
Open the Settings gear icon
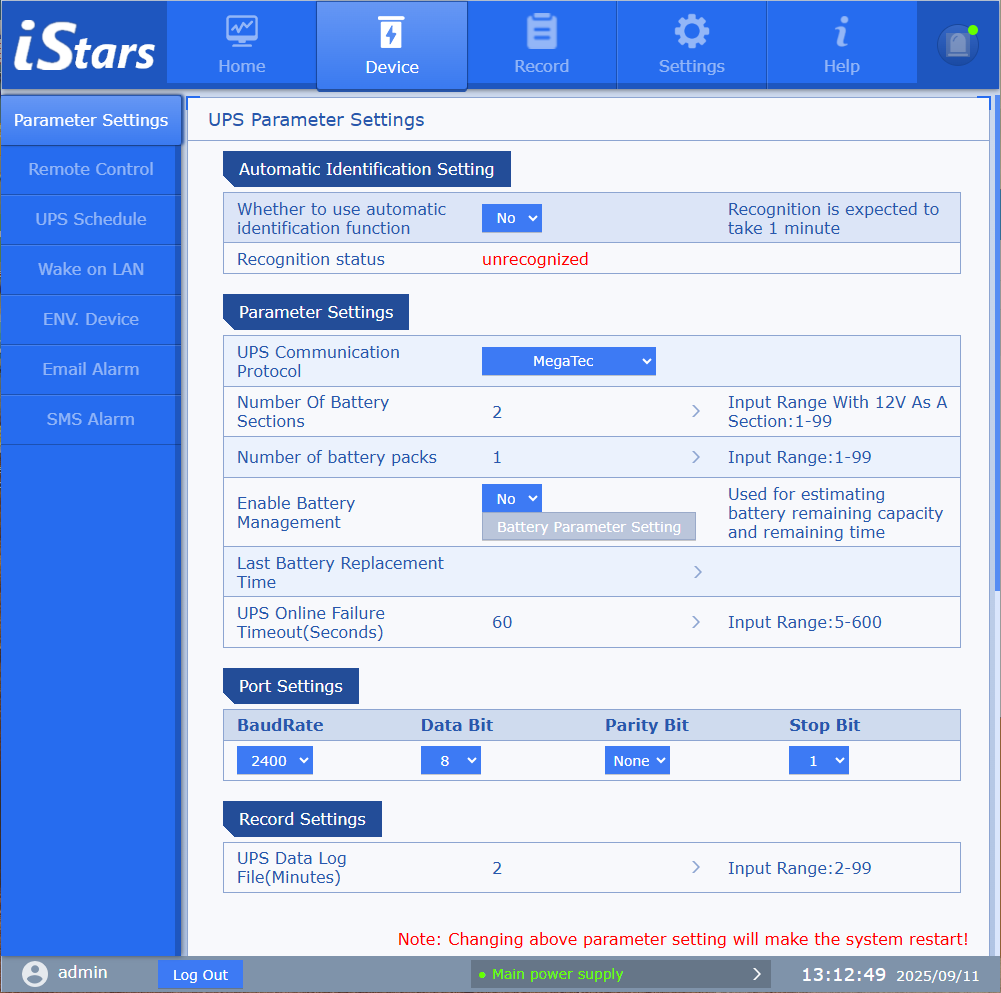691,32
